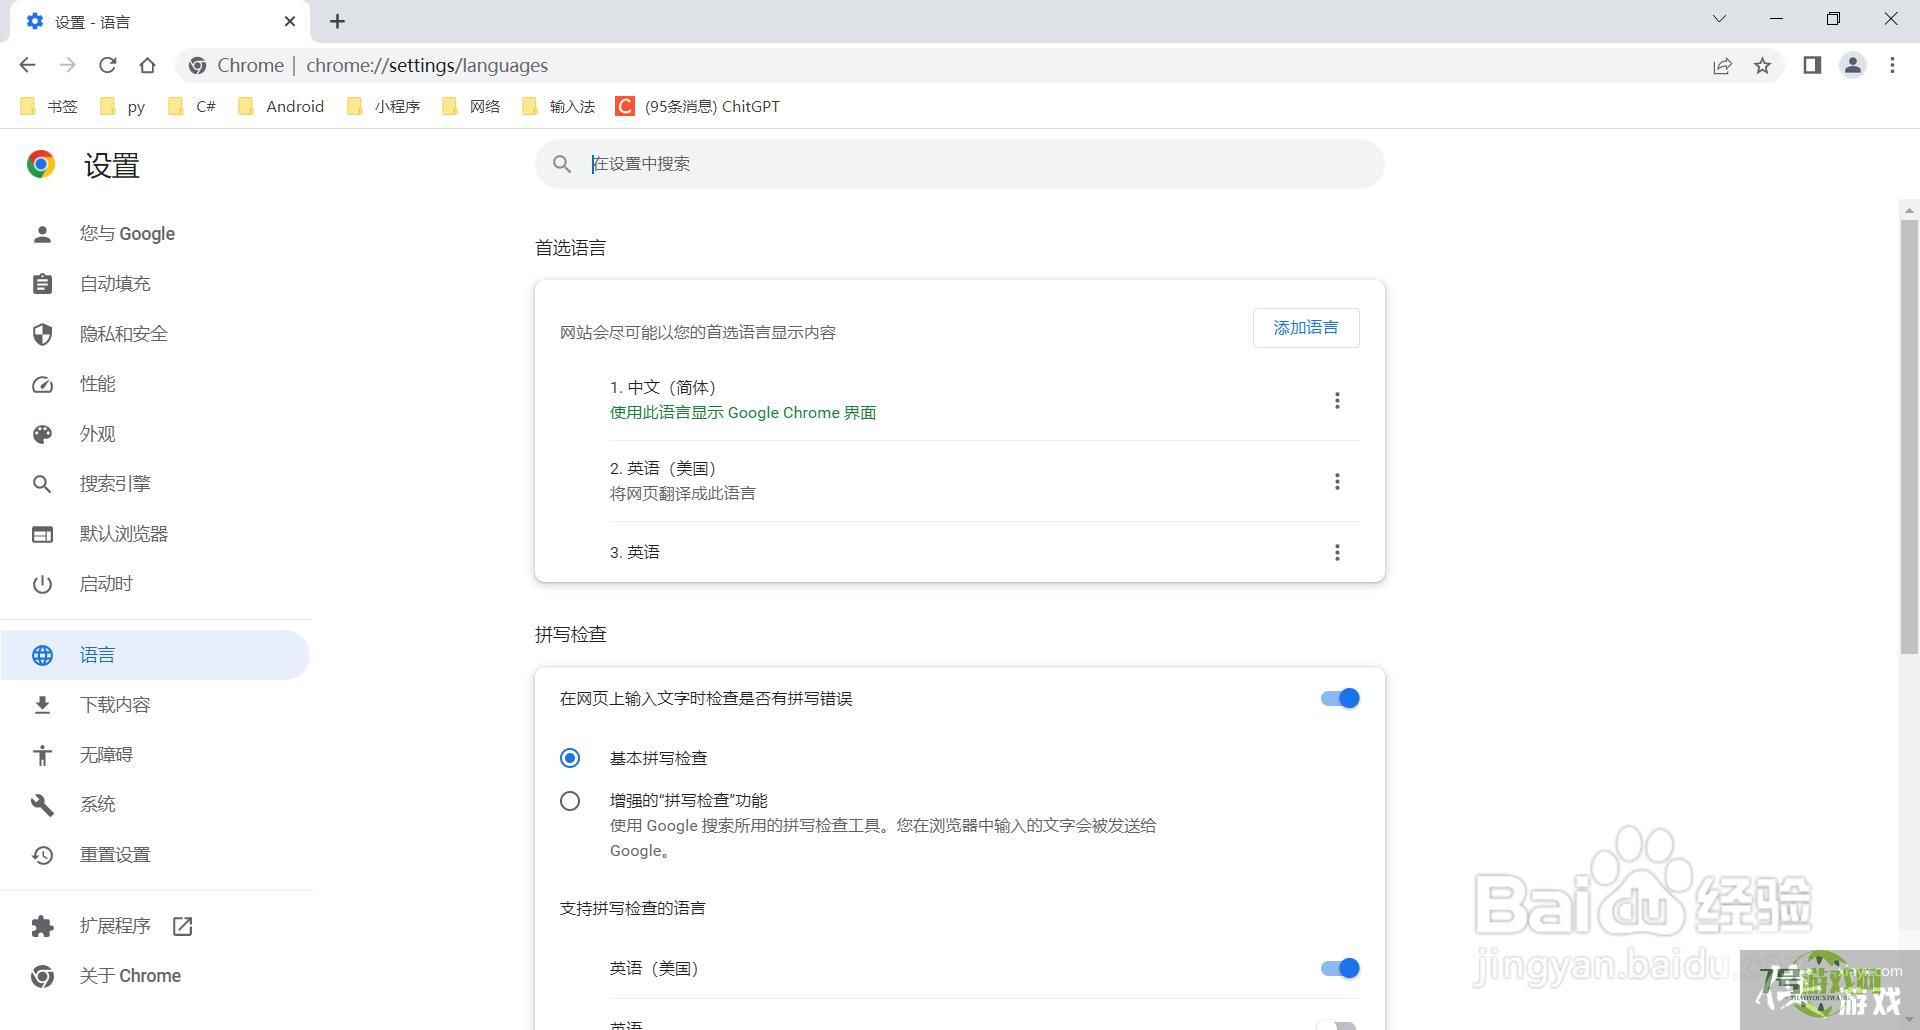The image size is (1920, 1030).
Task: Select the 语言 sidebar item
Action: [x=156, y=655]
